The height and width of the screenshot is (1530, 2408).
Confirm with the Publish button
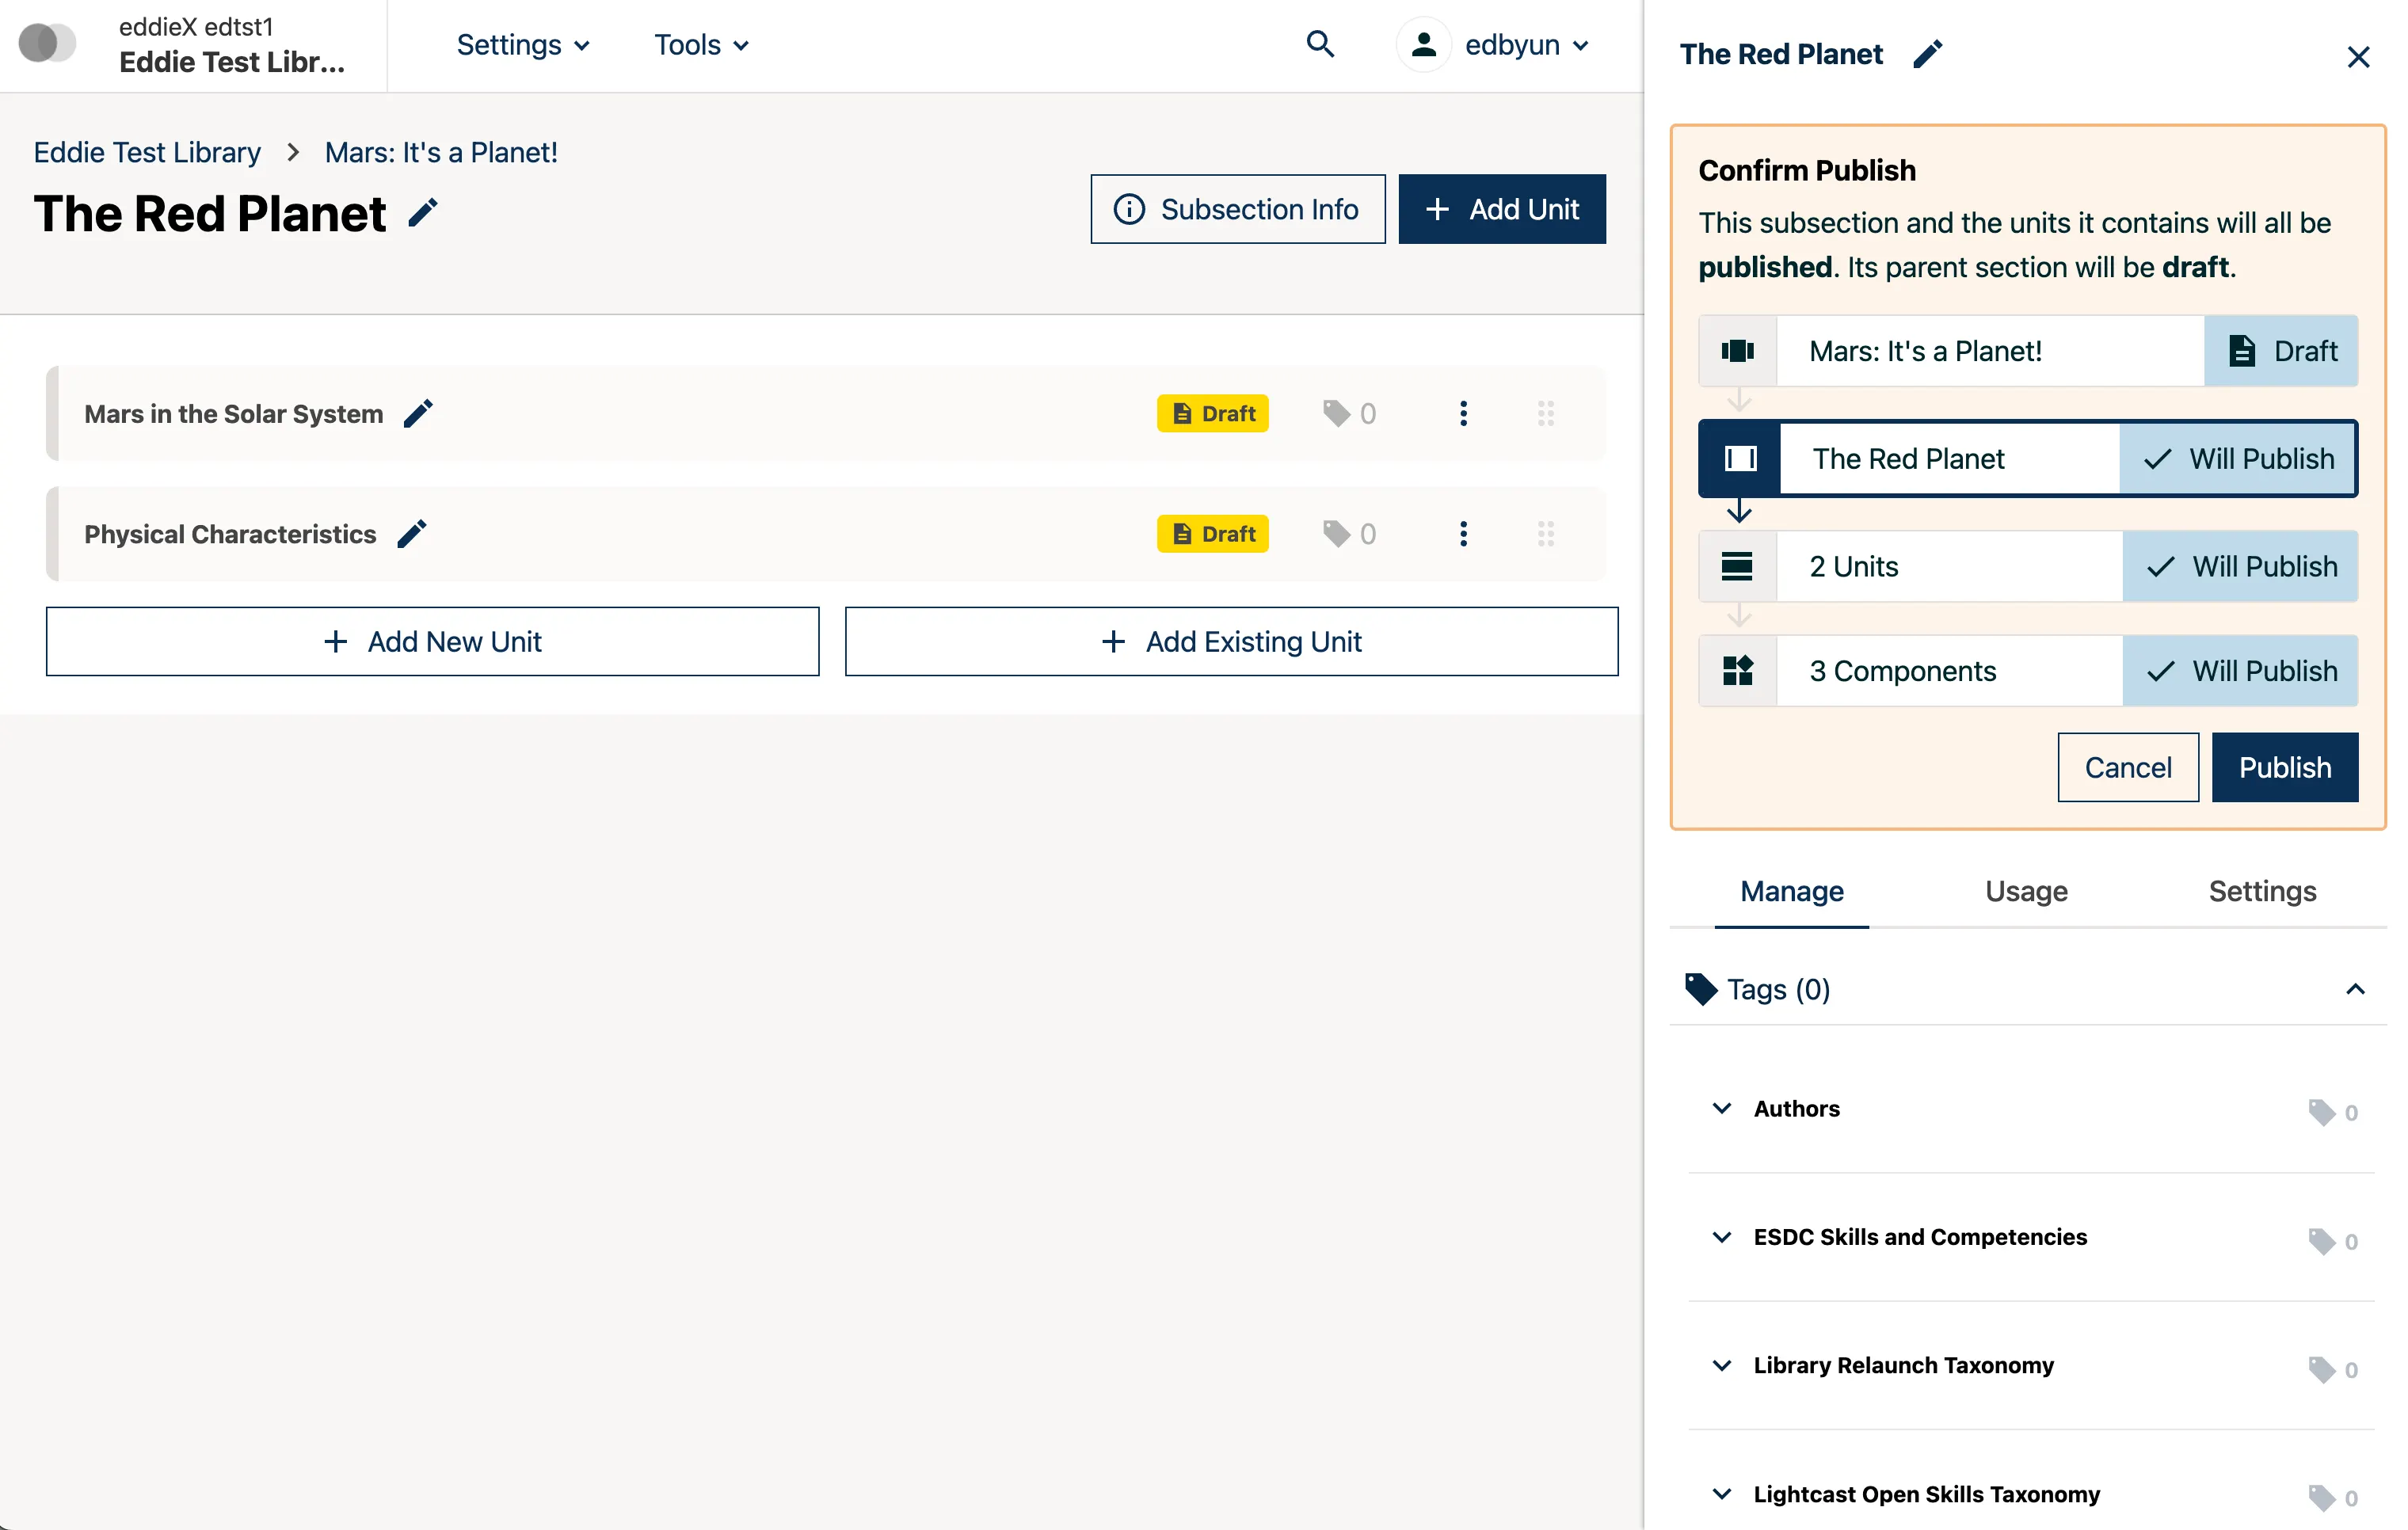click(2284, 767)
